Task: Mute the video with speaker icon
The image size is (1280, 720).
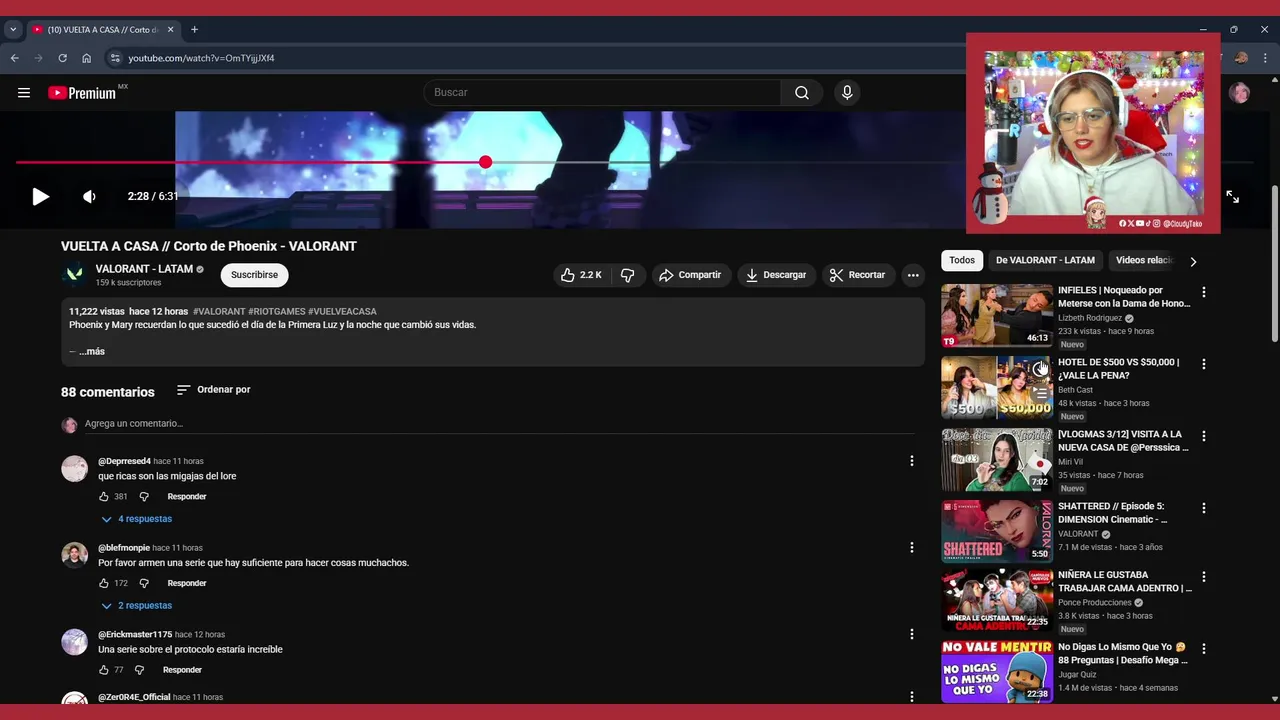Action: (89, 197)
